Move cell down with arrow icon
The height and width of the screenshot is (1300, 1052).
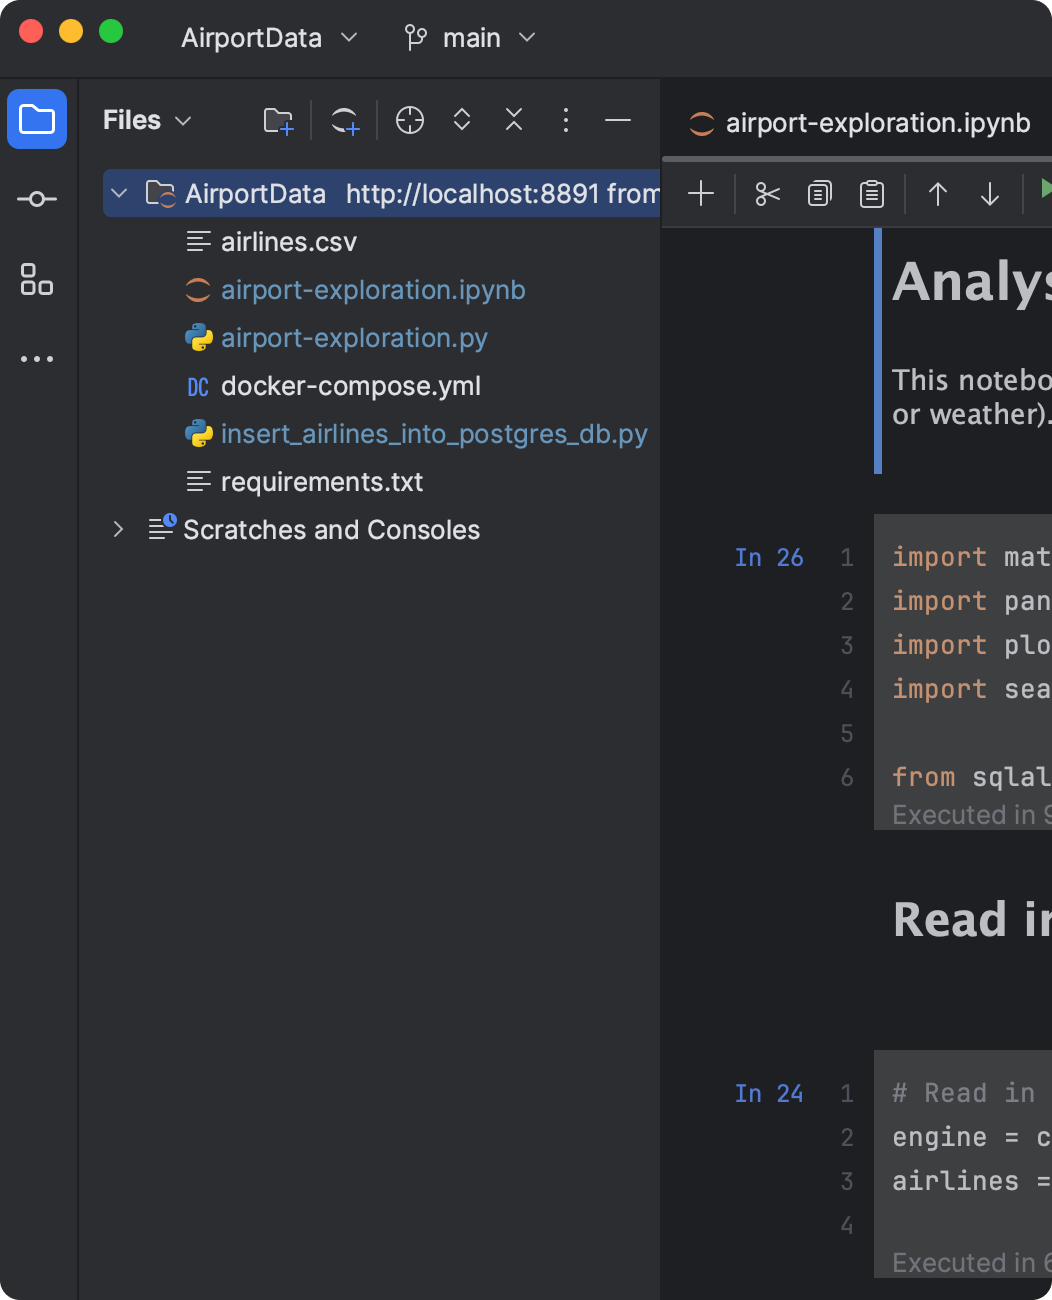coord(989,193)
